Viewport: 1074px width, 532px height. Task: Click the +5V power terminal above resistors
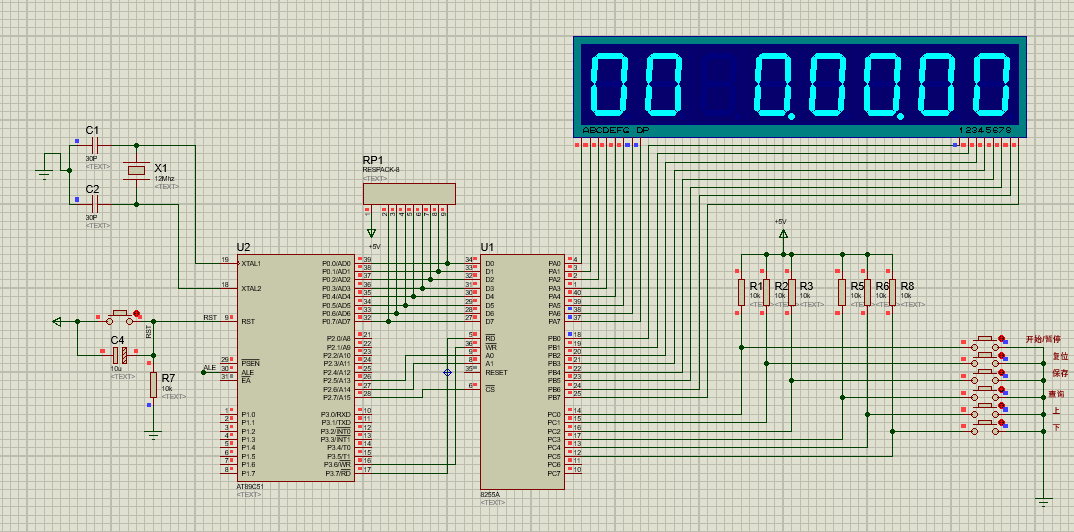(783, 233)
